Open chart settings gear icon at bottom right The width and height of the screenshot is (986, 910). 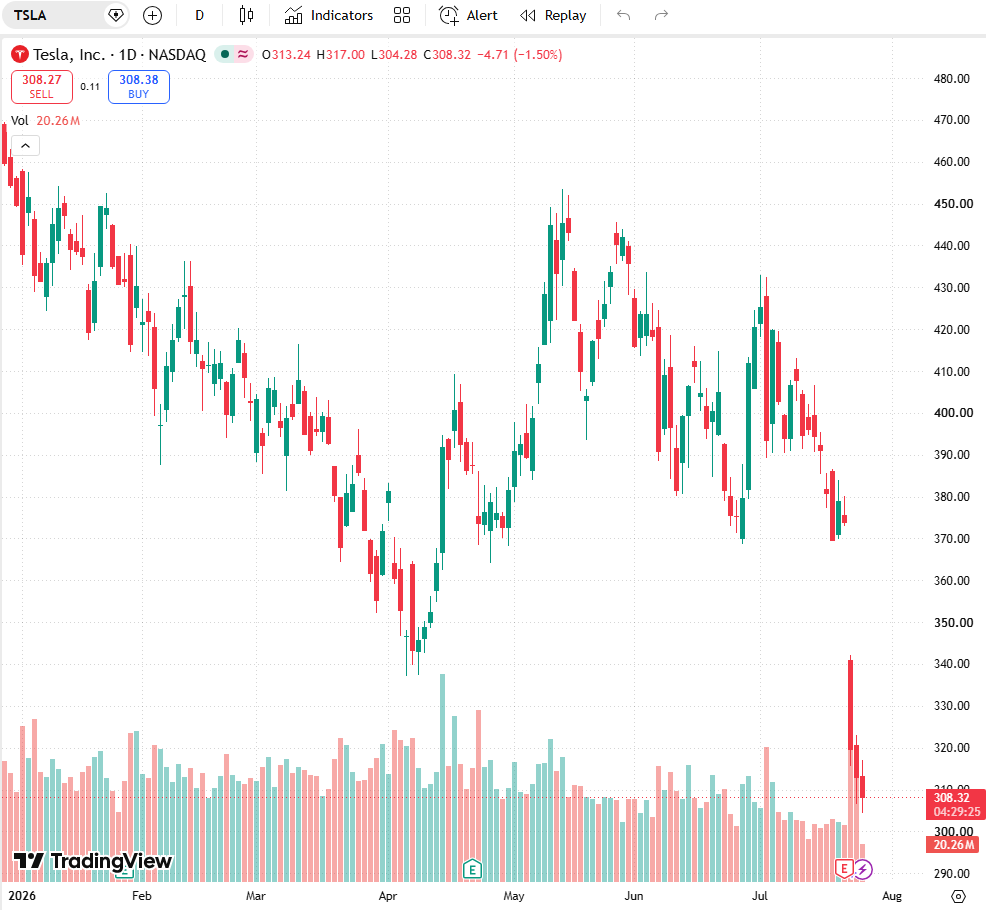(x=958, y=896)
